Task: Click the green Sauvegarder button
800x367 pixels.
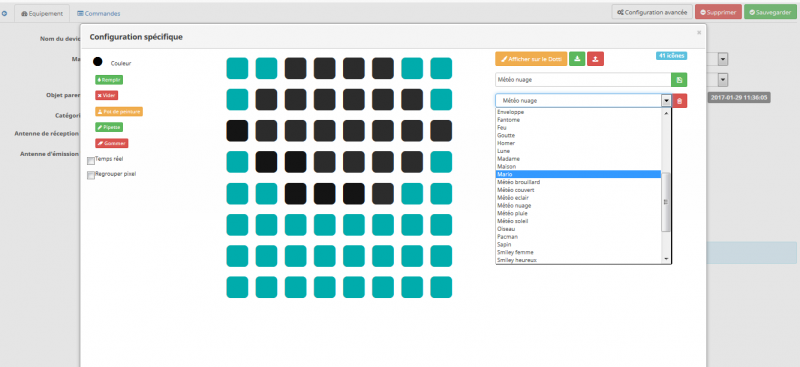Action: pos(770,12)
